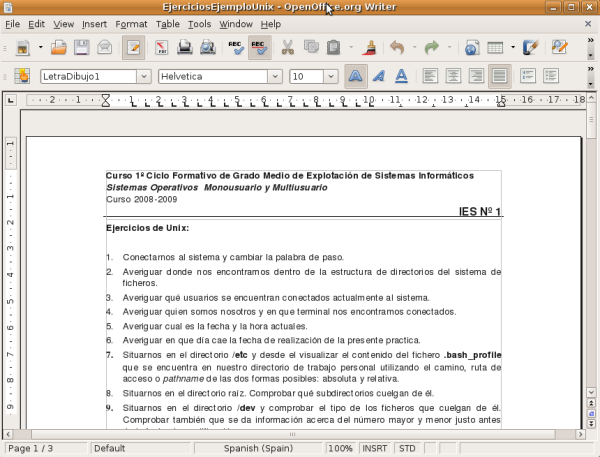
Task: Click the Open document folder icon
Action: (x=59, y=47)
